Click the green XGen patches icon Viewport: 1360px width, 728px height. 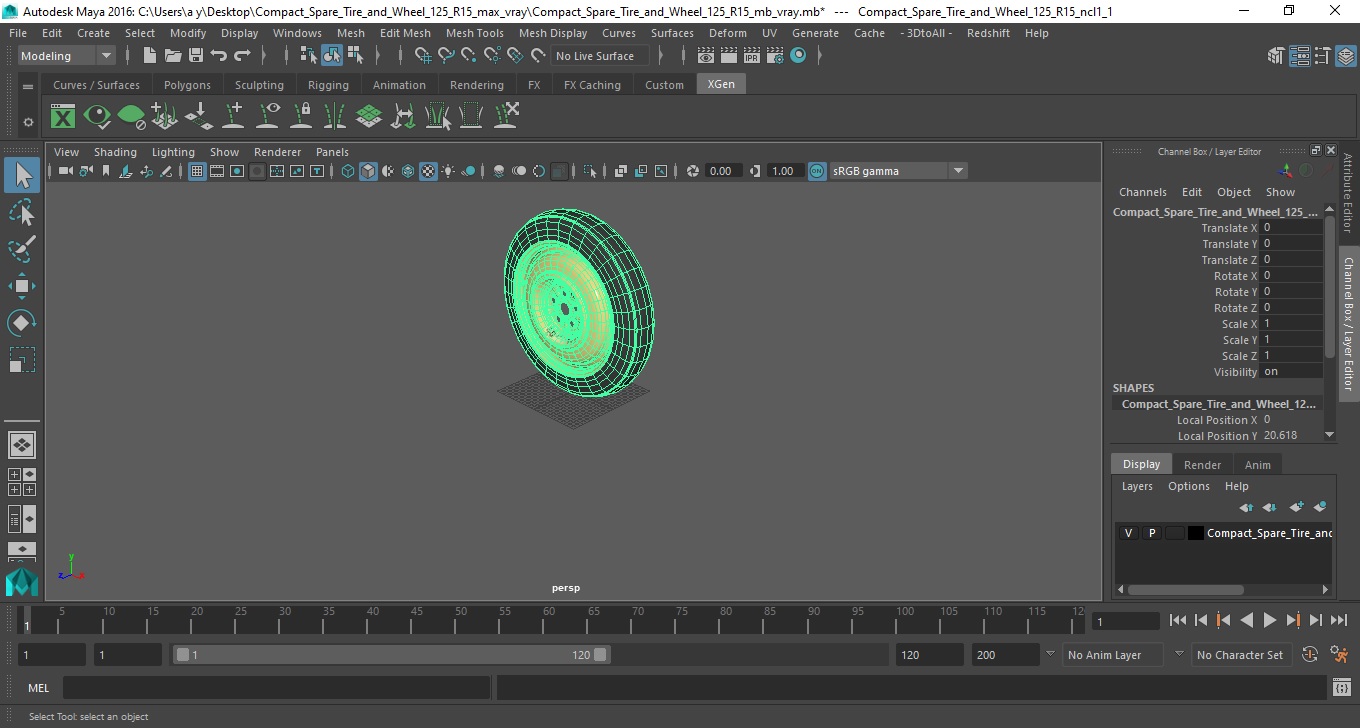(x=368, y=117)
